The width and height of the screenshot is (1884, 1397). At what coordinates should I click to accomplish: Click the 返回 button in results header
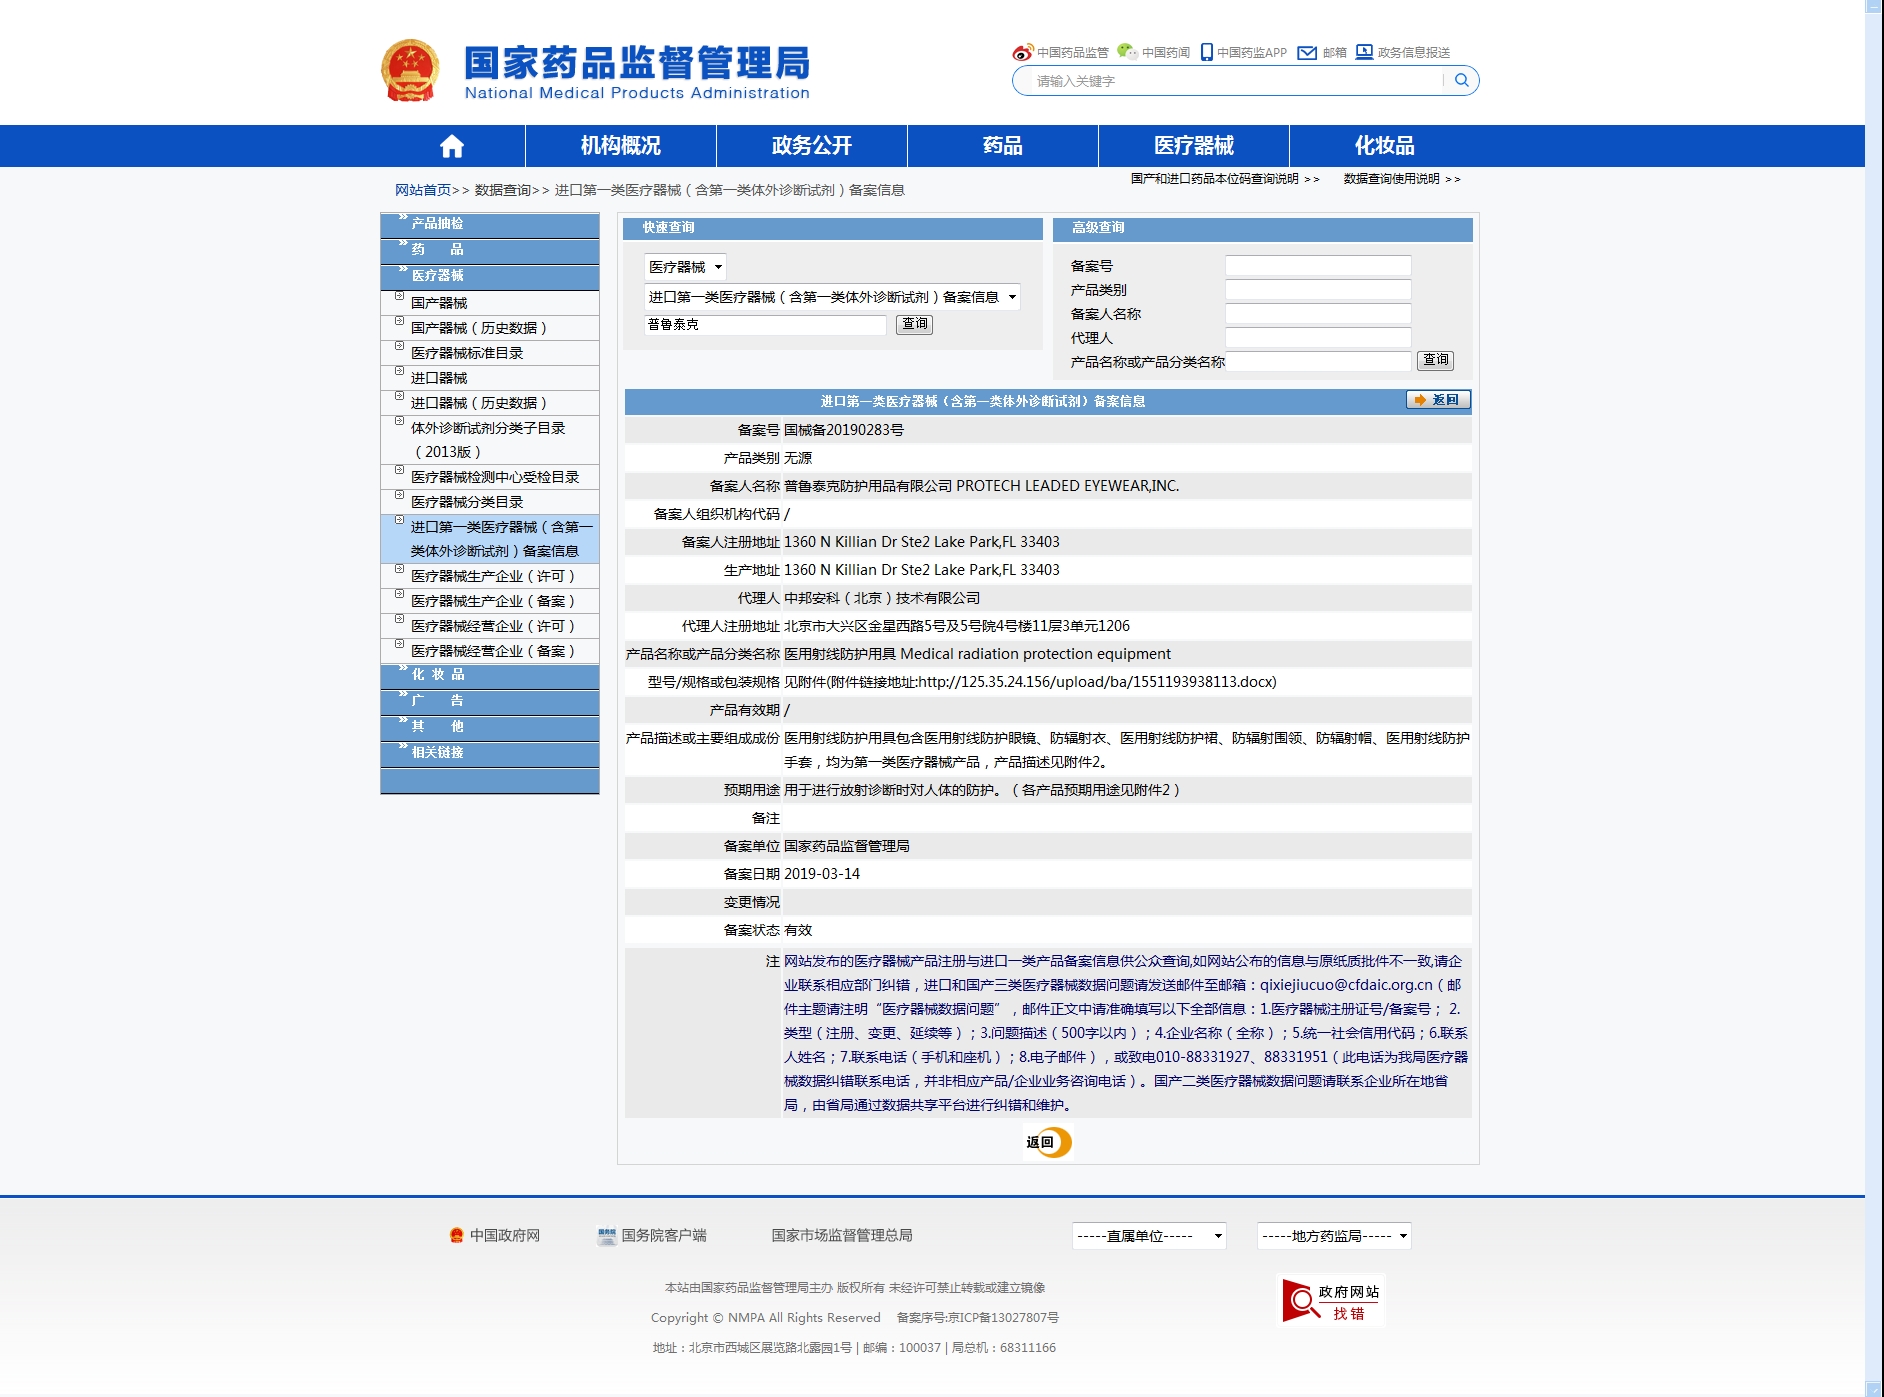click(1438, 400)
